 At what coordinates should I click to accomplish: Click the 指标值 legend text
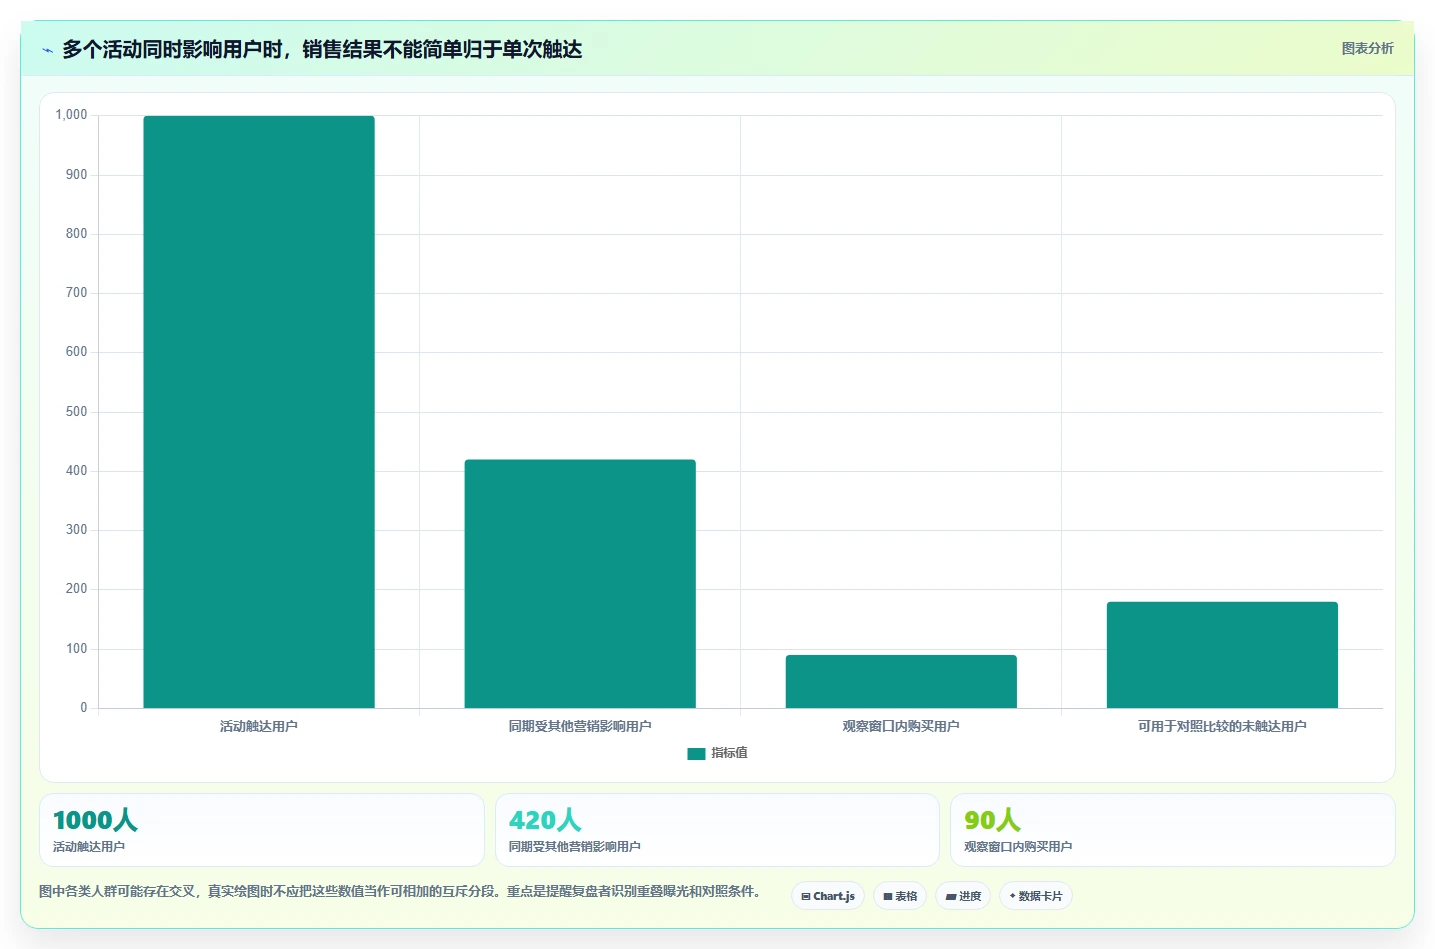point(729,753)
